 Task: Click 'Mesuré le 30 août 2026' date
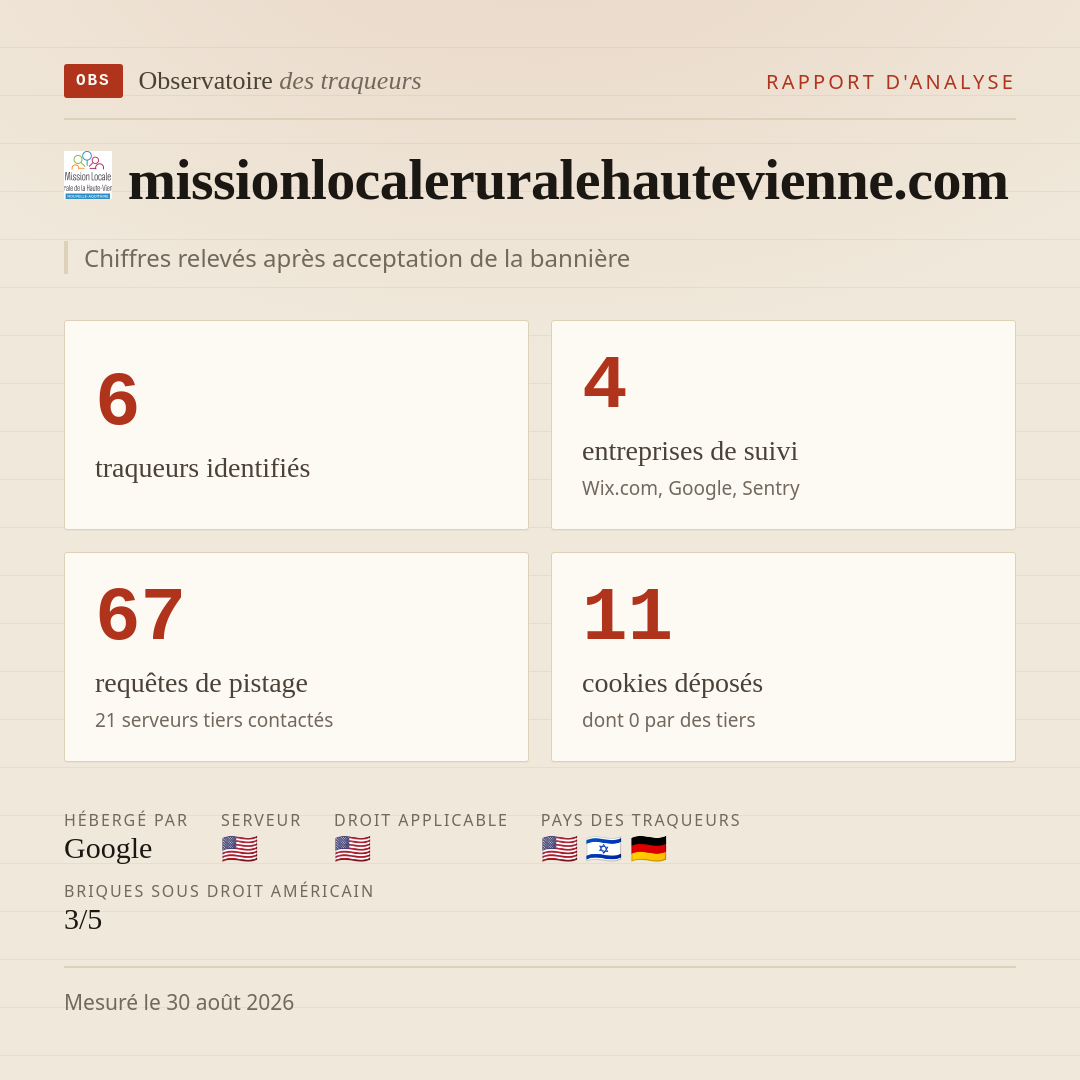[179, 1002]
